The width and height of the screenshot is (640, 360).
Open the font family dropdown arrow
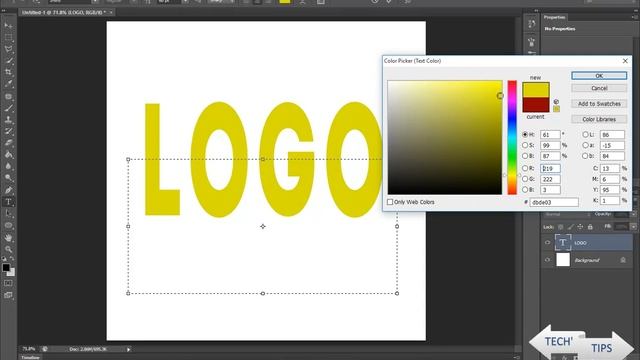(x=95, y=2)
